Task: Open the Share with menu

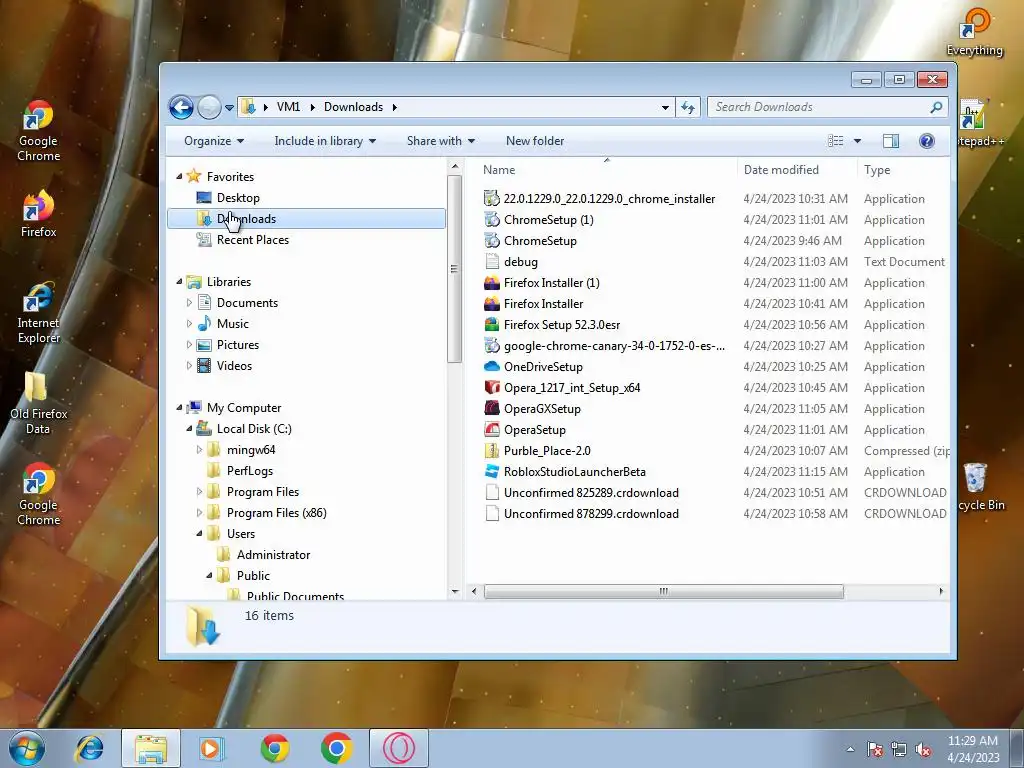Action: pyautogui.click(x=440, y=141)
